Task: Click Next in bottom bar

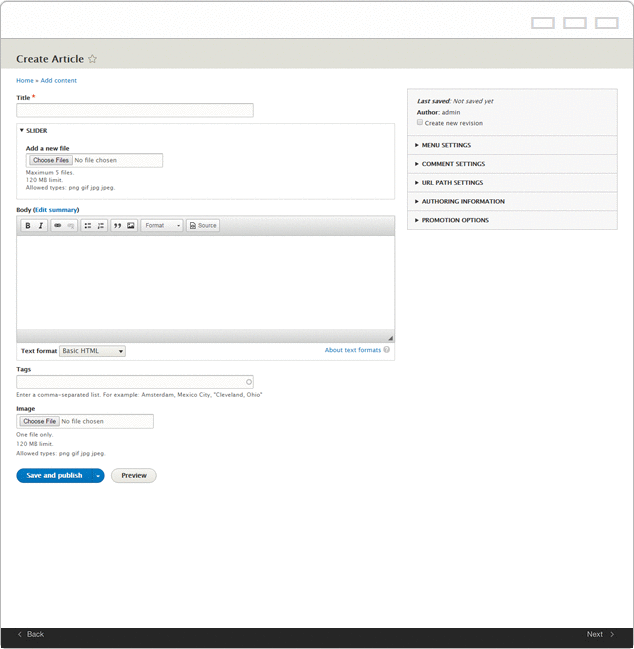Action: click(x=600, y=634)
